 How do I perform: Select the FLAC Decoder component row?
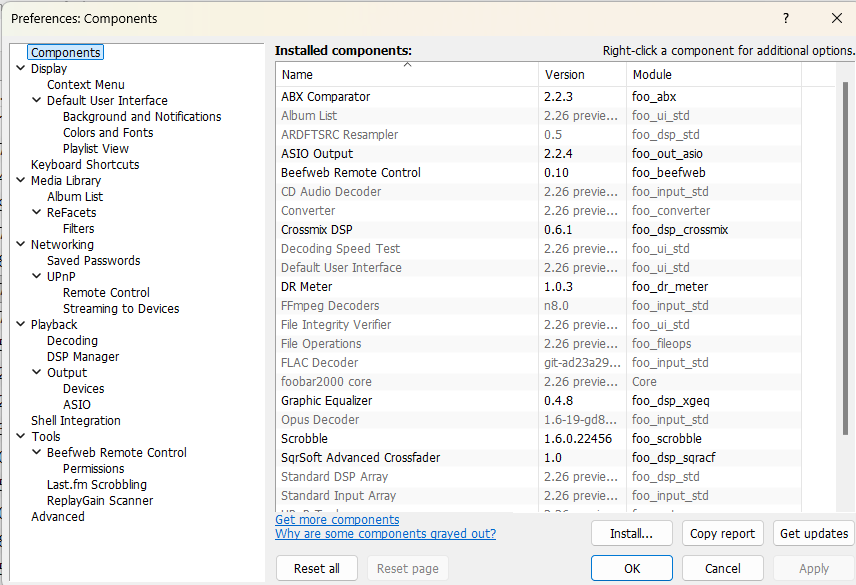click(538, 362)
